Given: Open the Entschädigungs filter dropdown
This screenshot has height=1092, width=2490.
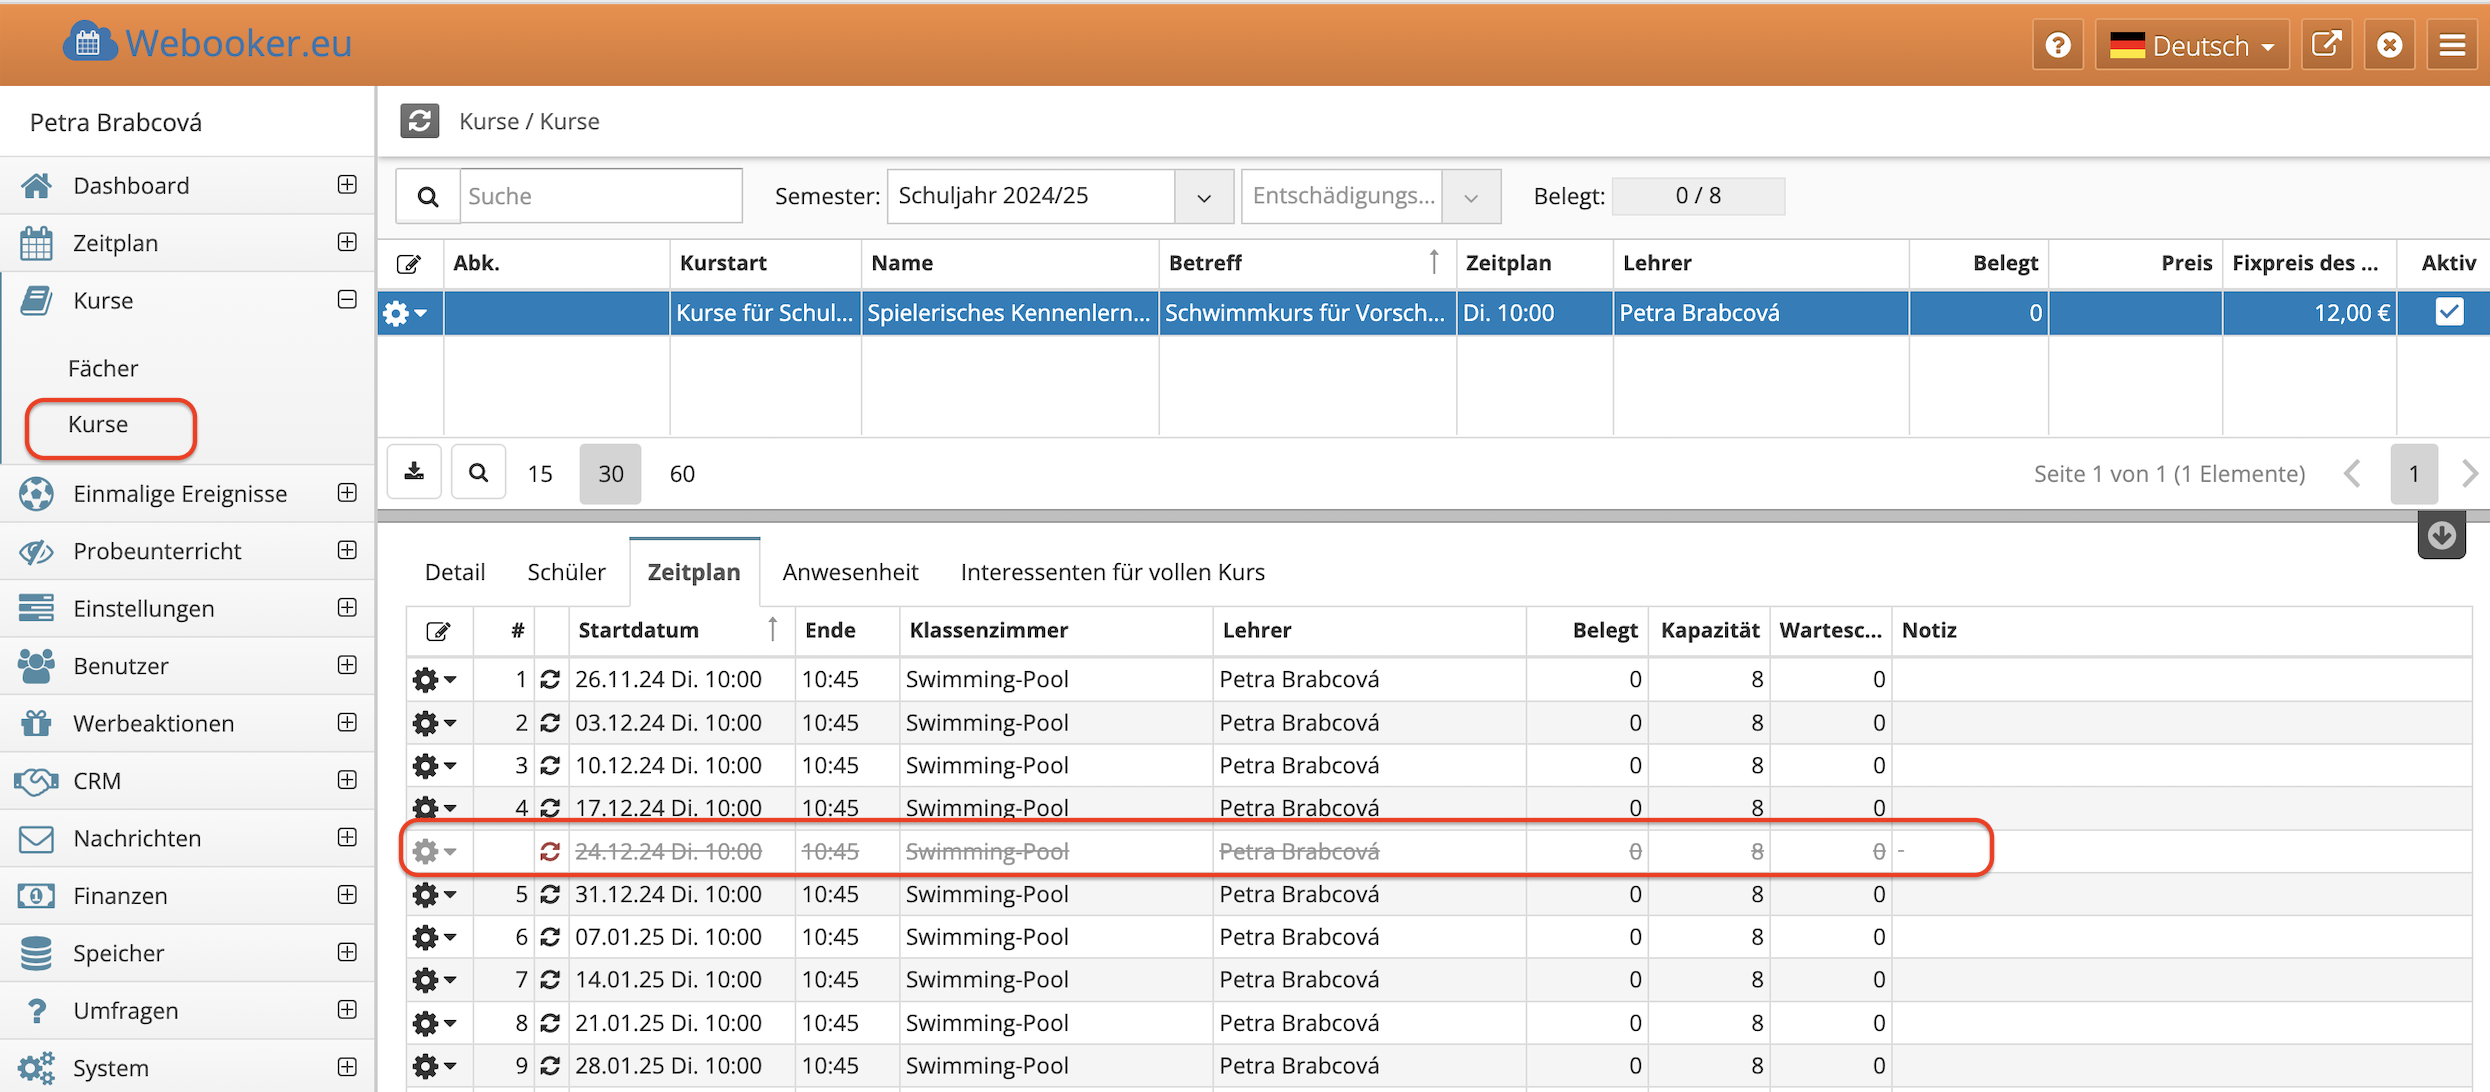Looking at the screenshot, I should coord(1470,196).
